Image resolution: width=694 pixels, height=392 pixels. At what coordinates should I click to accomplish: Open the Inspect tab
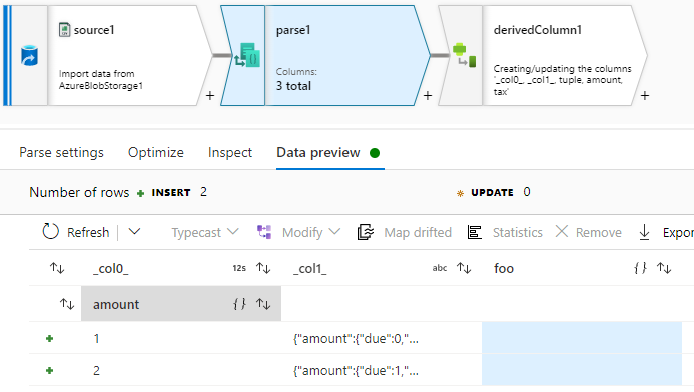point(230,153)
